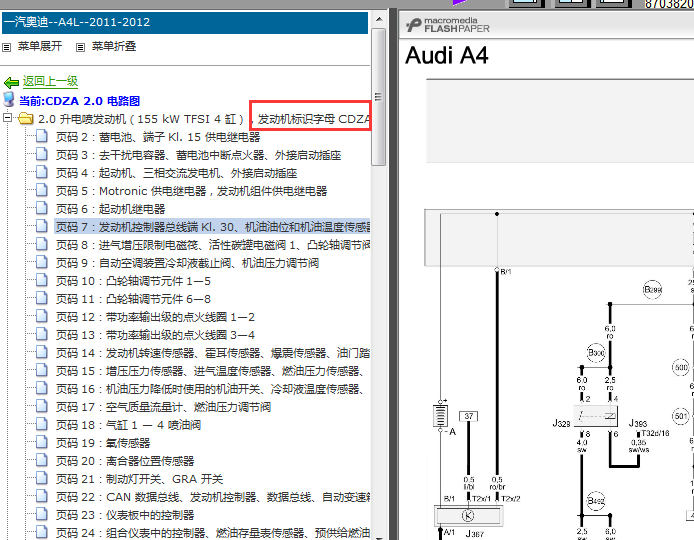Click the J367 component label in diagram
This screenshot has width=694, height=540.
coord(475,534)
